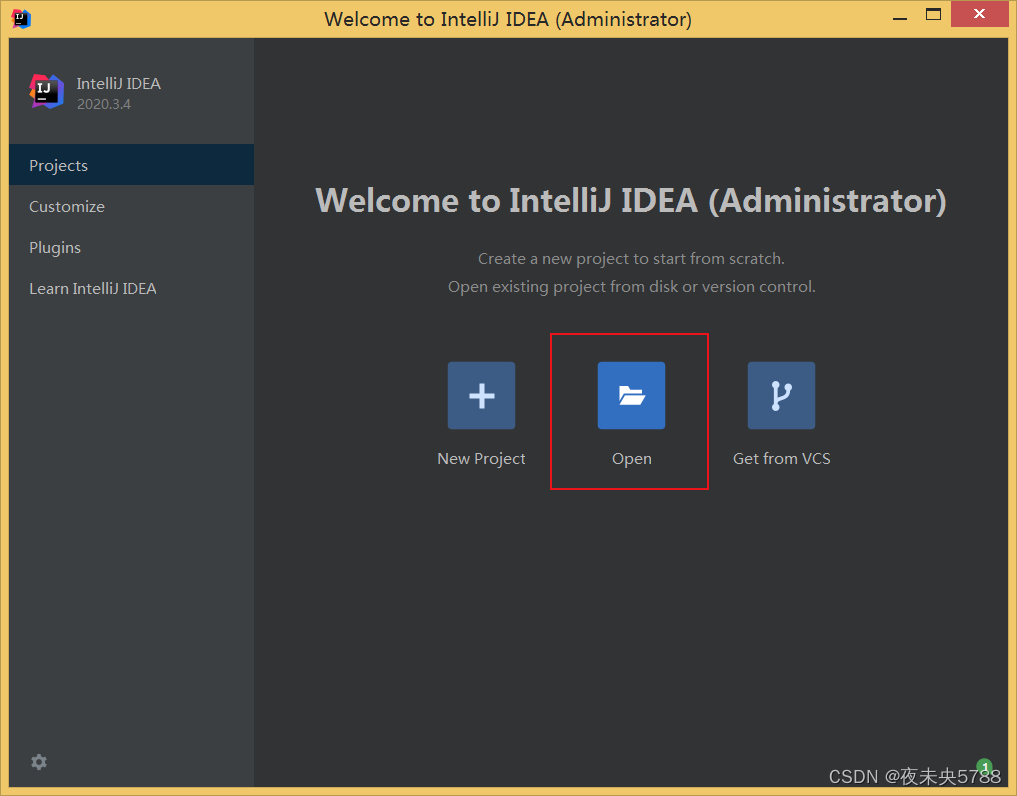Go to Learn IntelliJ IDEA tab
The width and height of the screenshot is (1017, 796).
(132, 289)
